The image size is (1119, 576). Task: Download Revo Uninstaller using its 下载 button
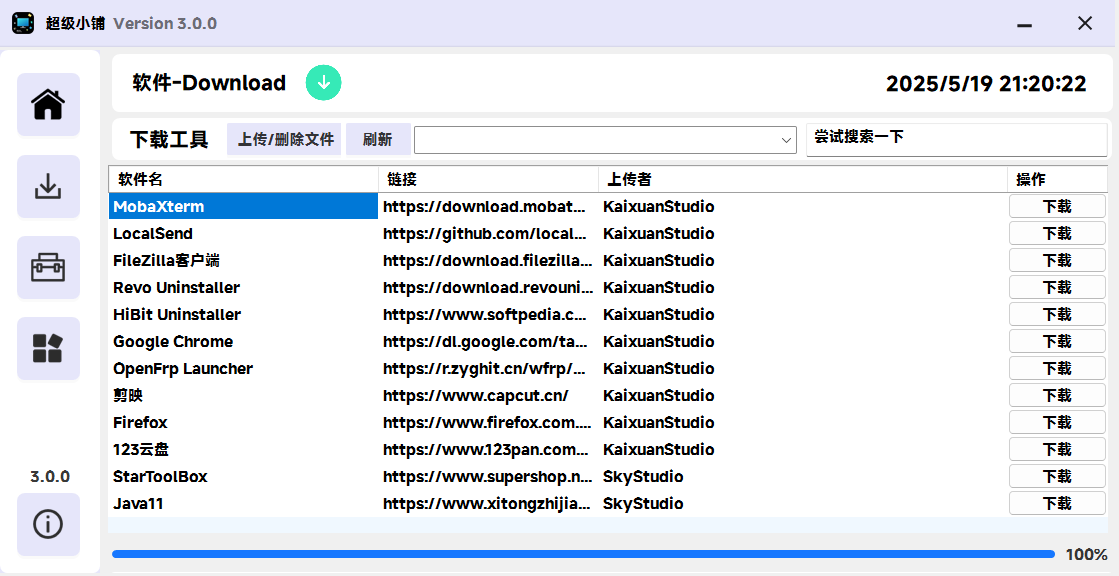tap(1057, 288)
